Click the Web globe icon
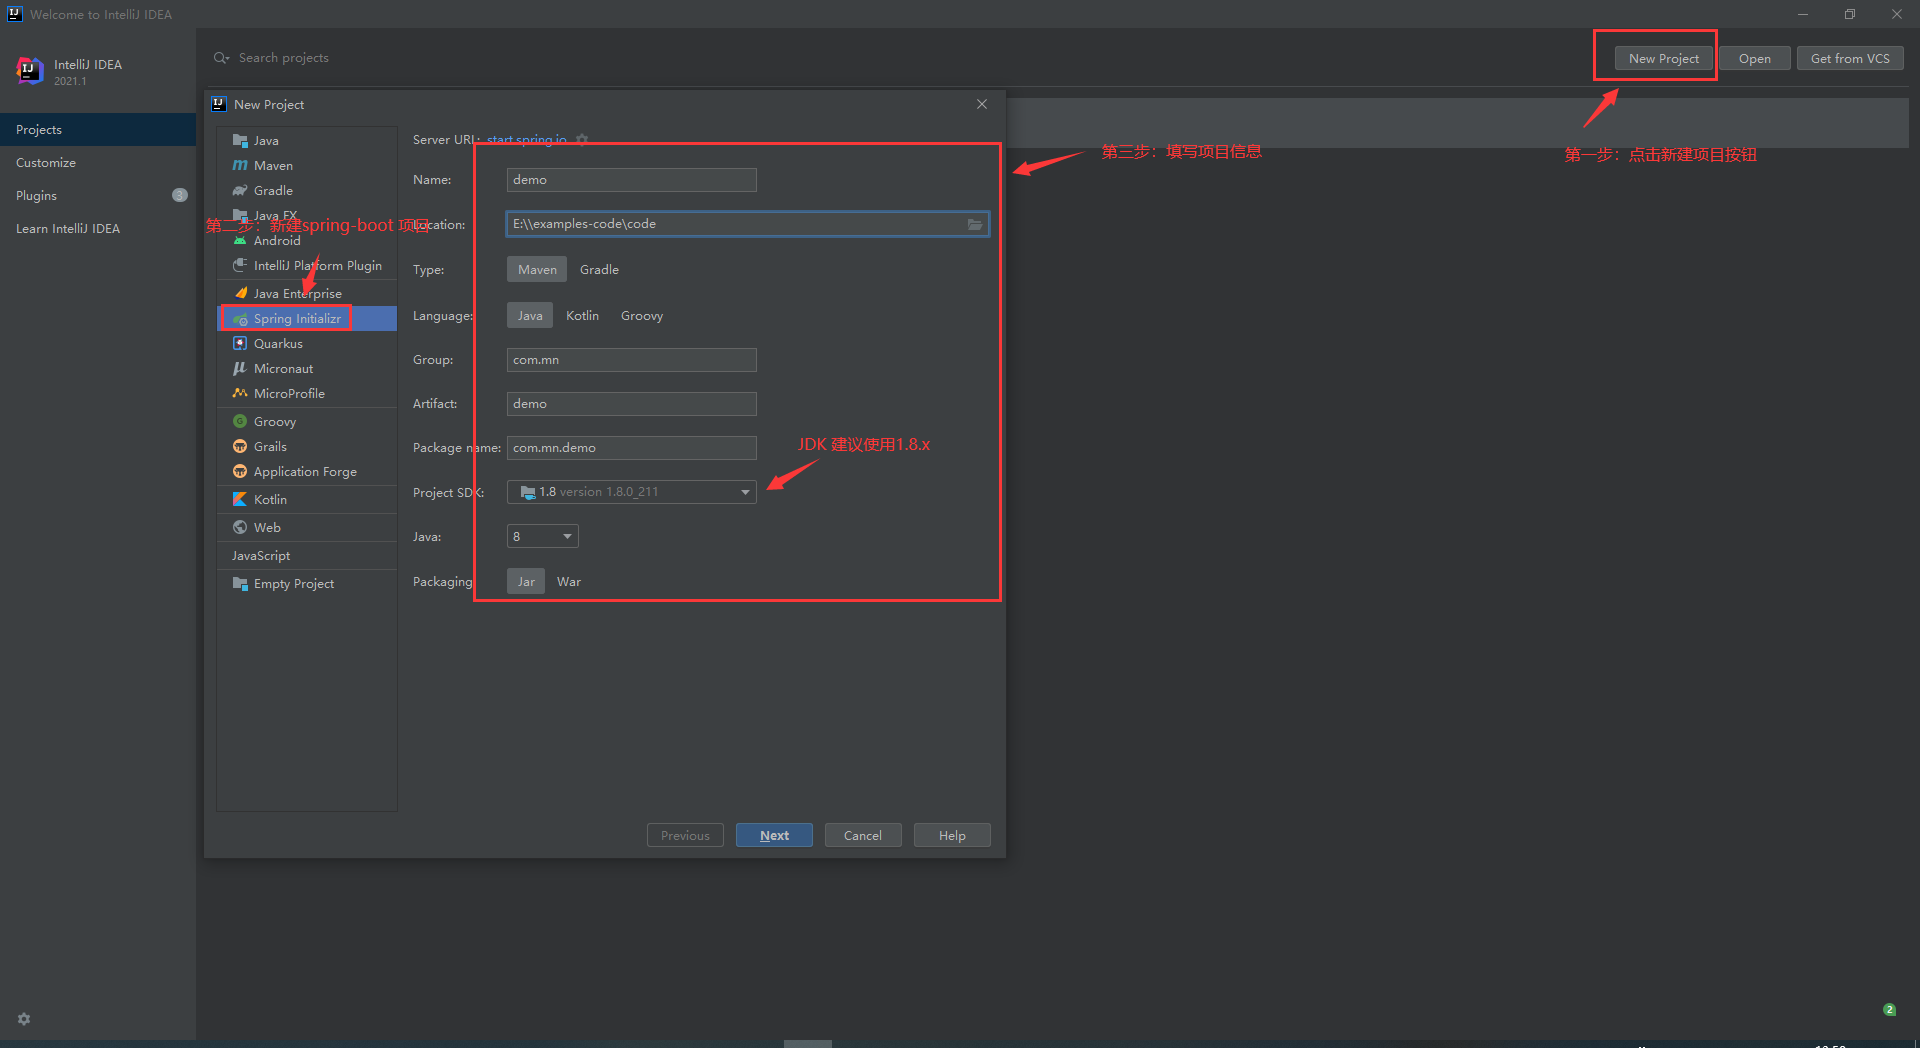The image size is (1920, 1048). [240, 528]
